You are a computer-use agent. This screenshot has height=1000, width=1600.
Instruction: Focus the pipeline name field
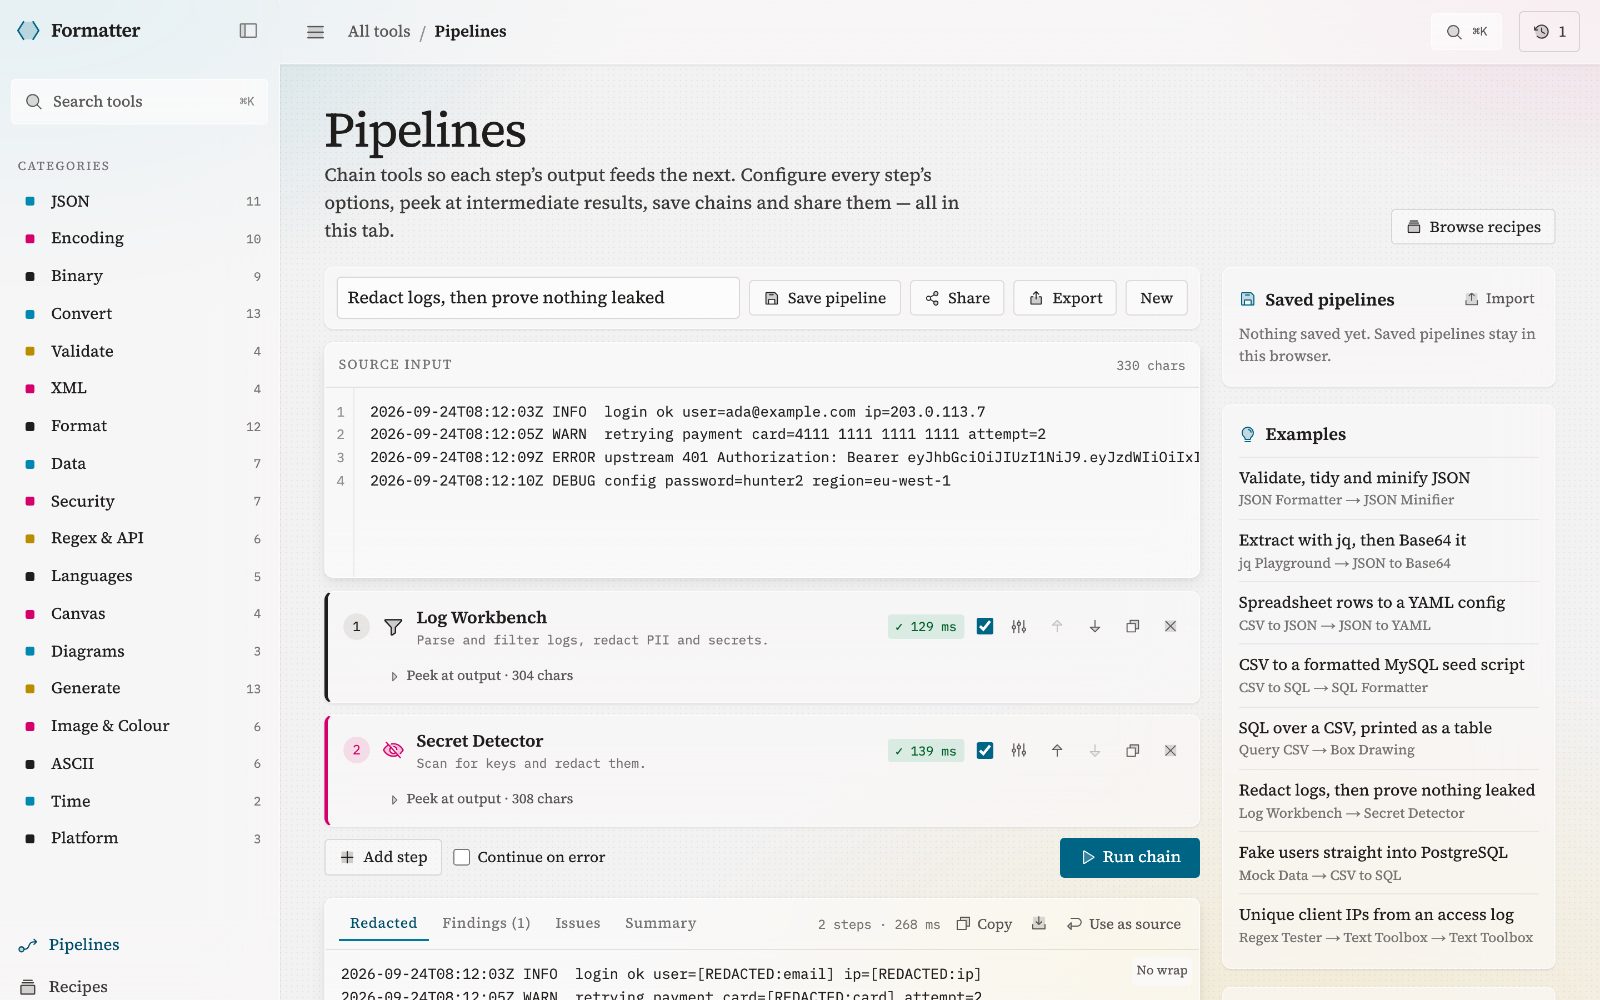pyautogui.click(x=538, y=298)
